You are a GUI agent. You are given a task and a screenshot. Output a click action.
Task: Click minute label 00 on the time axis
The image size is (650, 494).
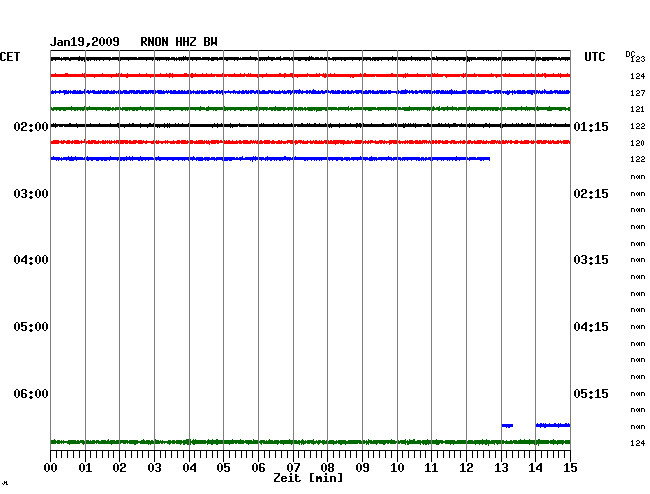(x=51, y=468)
